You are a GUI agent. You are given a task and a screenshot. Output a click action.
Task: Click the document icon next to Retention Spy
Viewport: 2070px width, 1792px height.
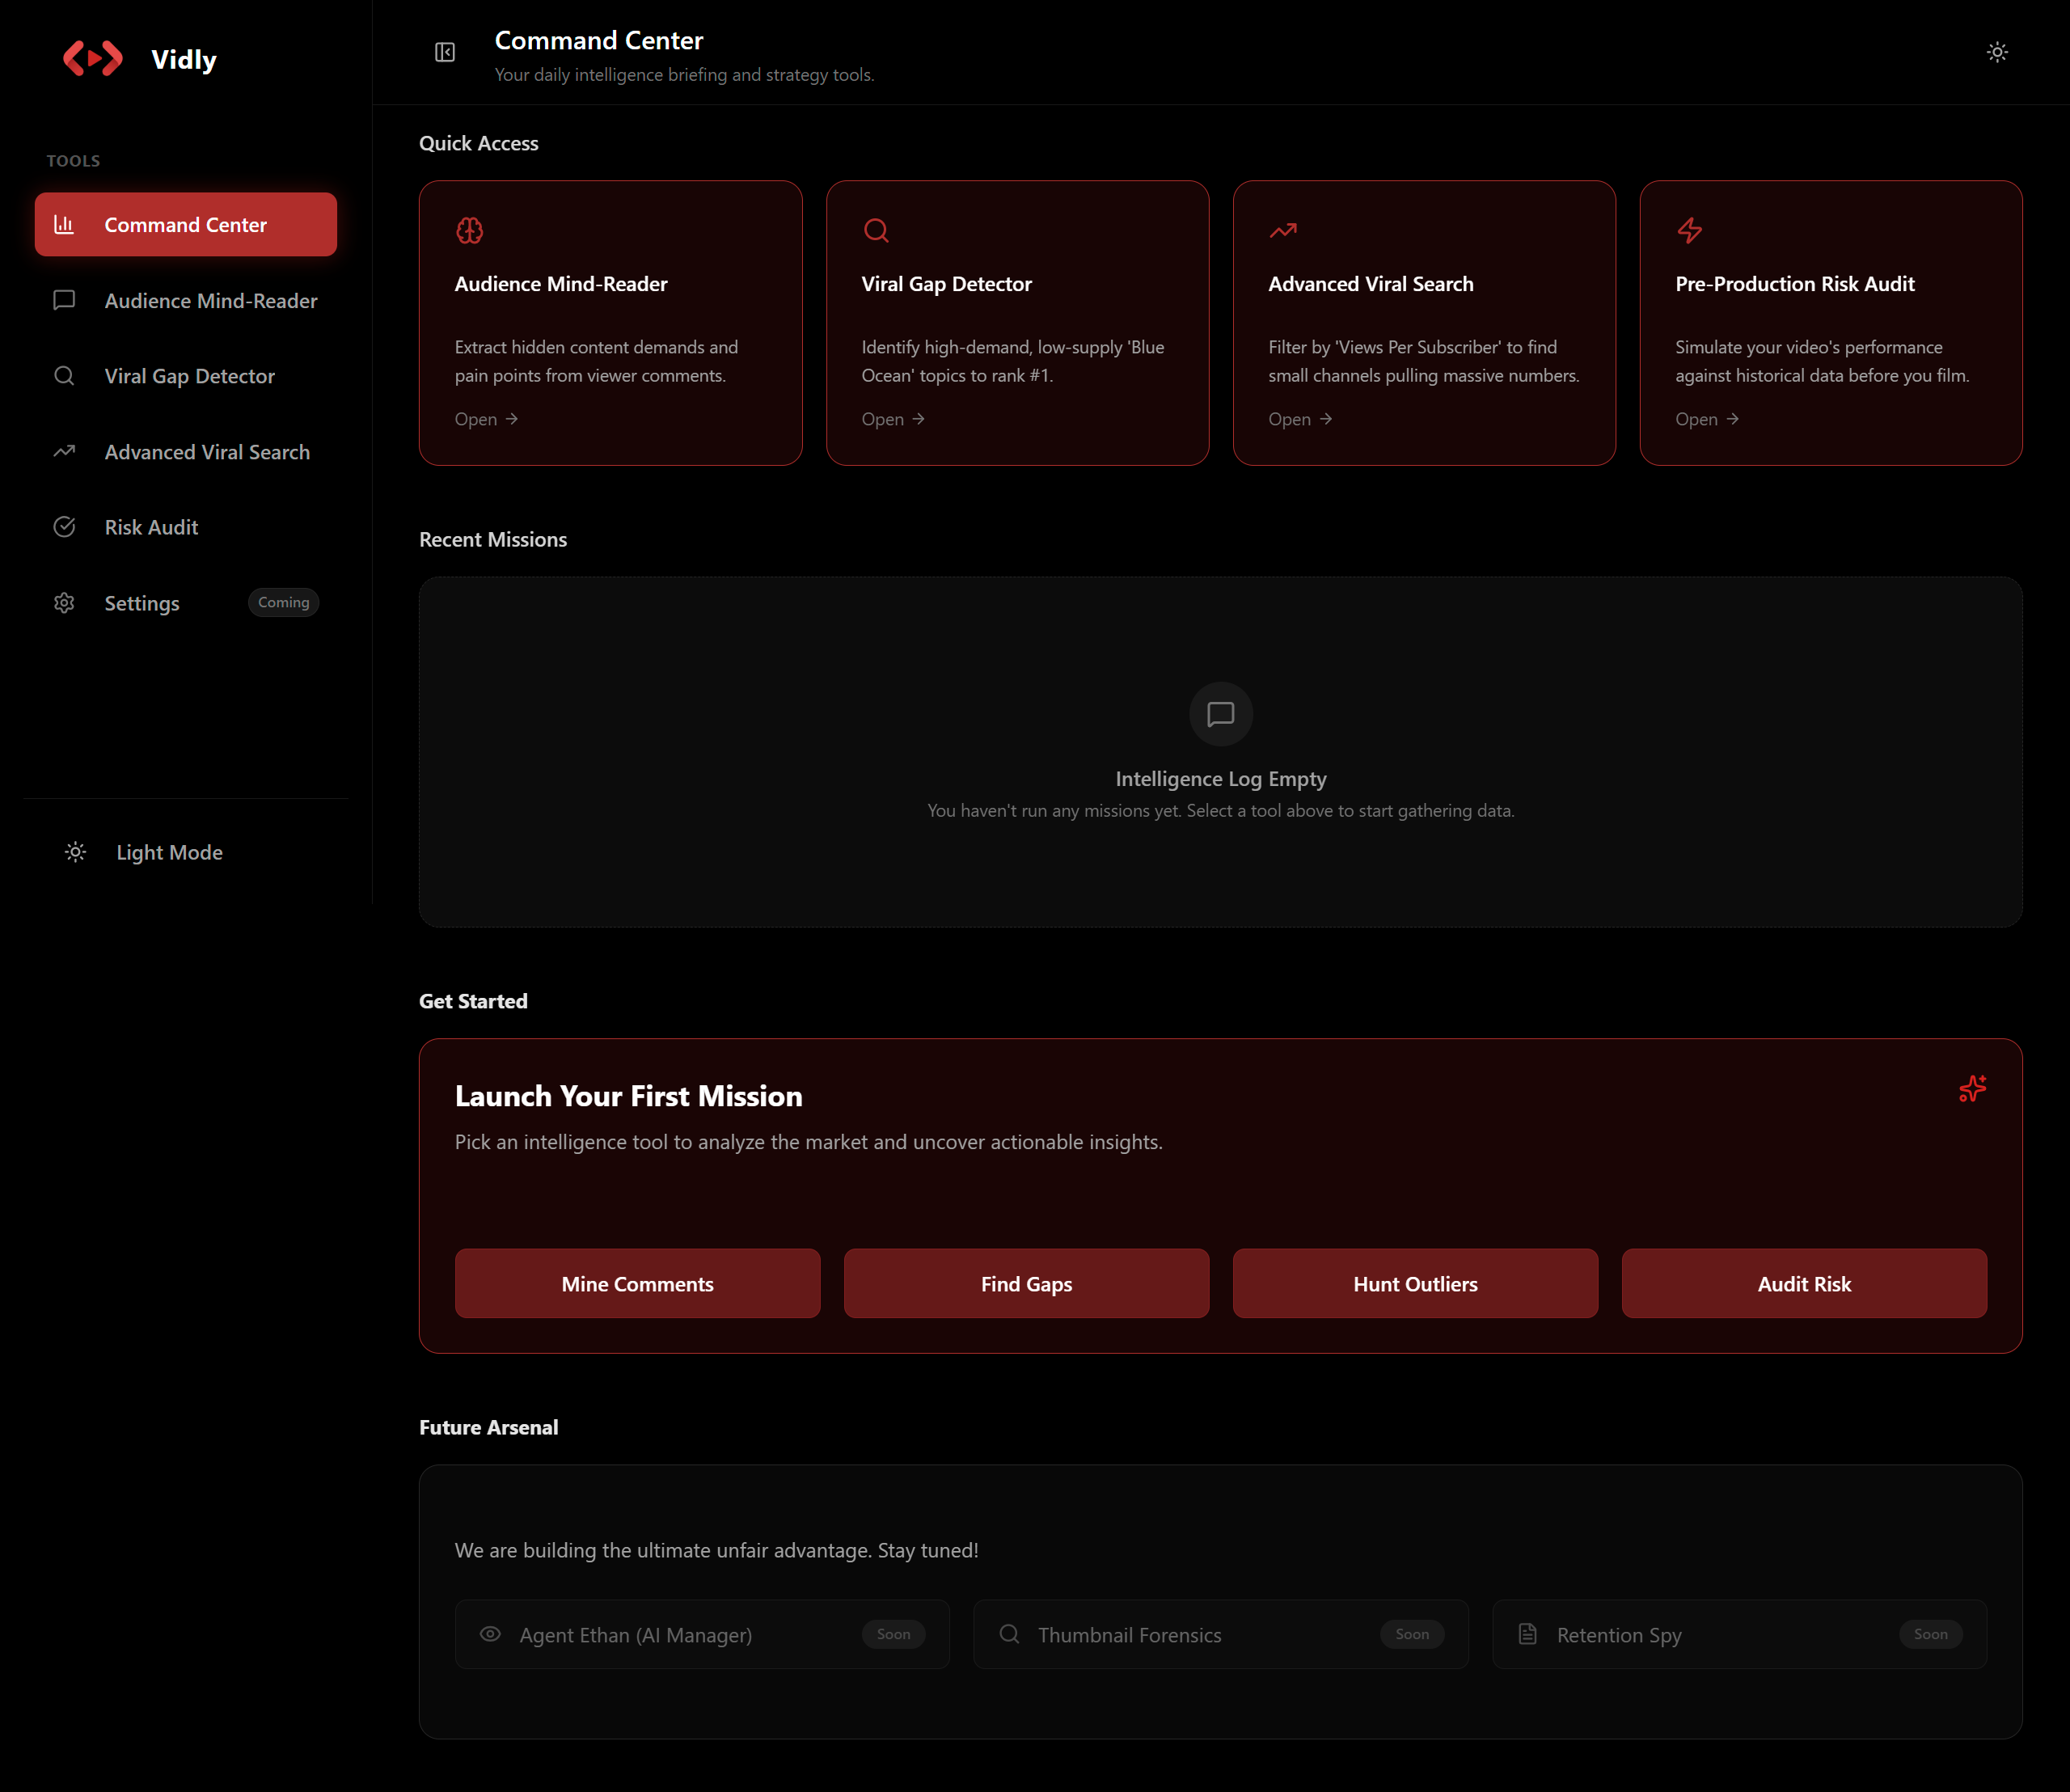(1527, 1634)
